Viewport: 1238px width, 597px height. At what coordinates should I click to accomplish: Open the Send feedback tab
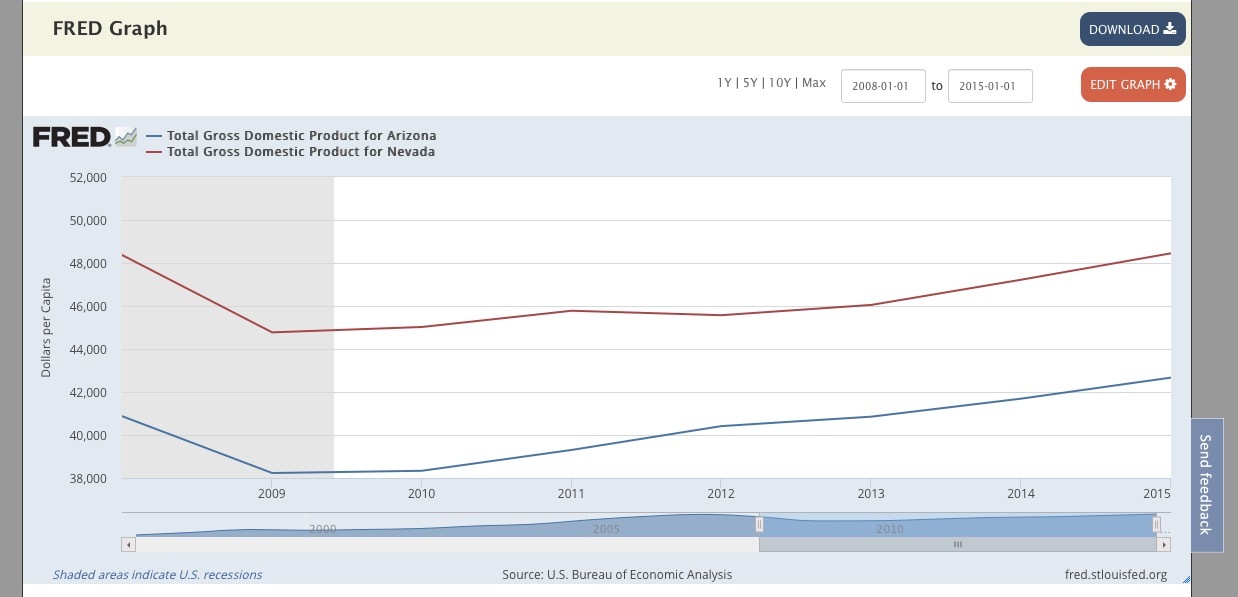[x=1205, y=484]
